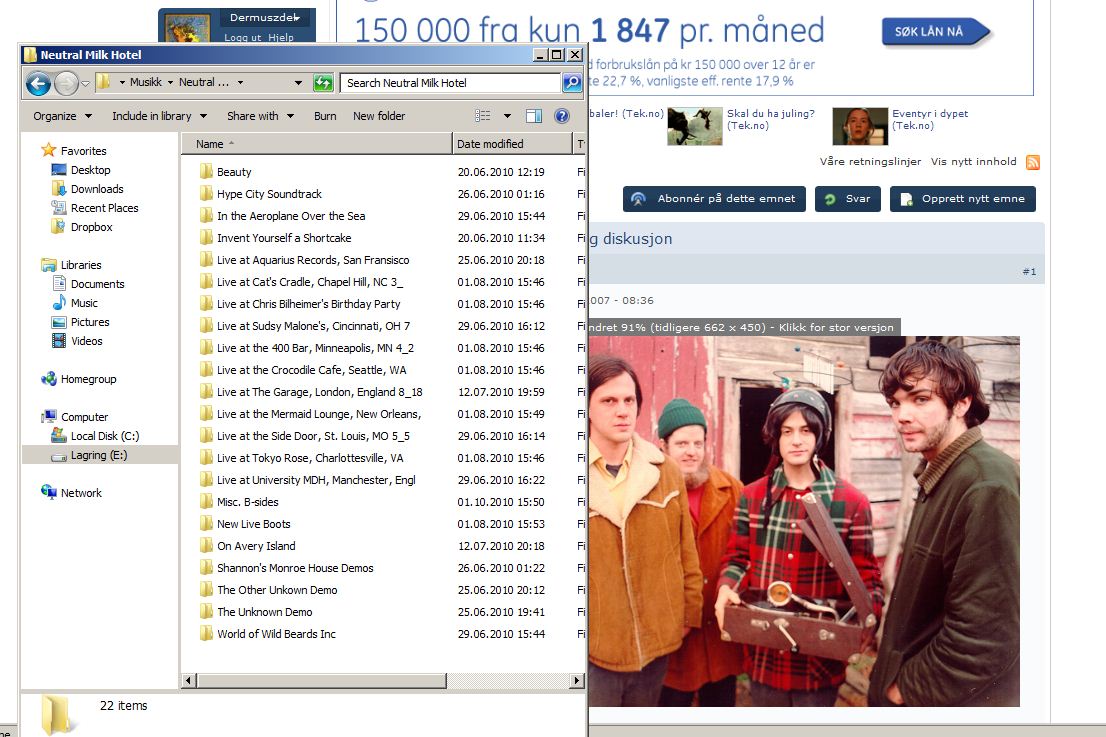Open the address bar history dropdown
The height and width of the screenshot is (737, 1106).
(x=298, y=83)
